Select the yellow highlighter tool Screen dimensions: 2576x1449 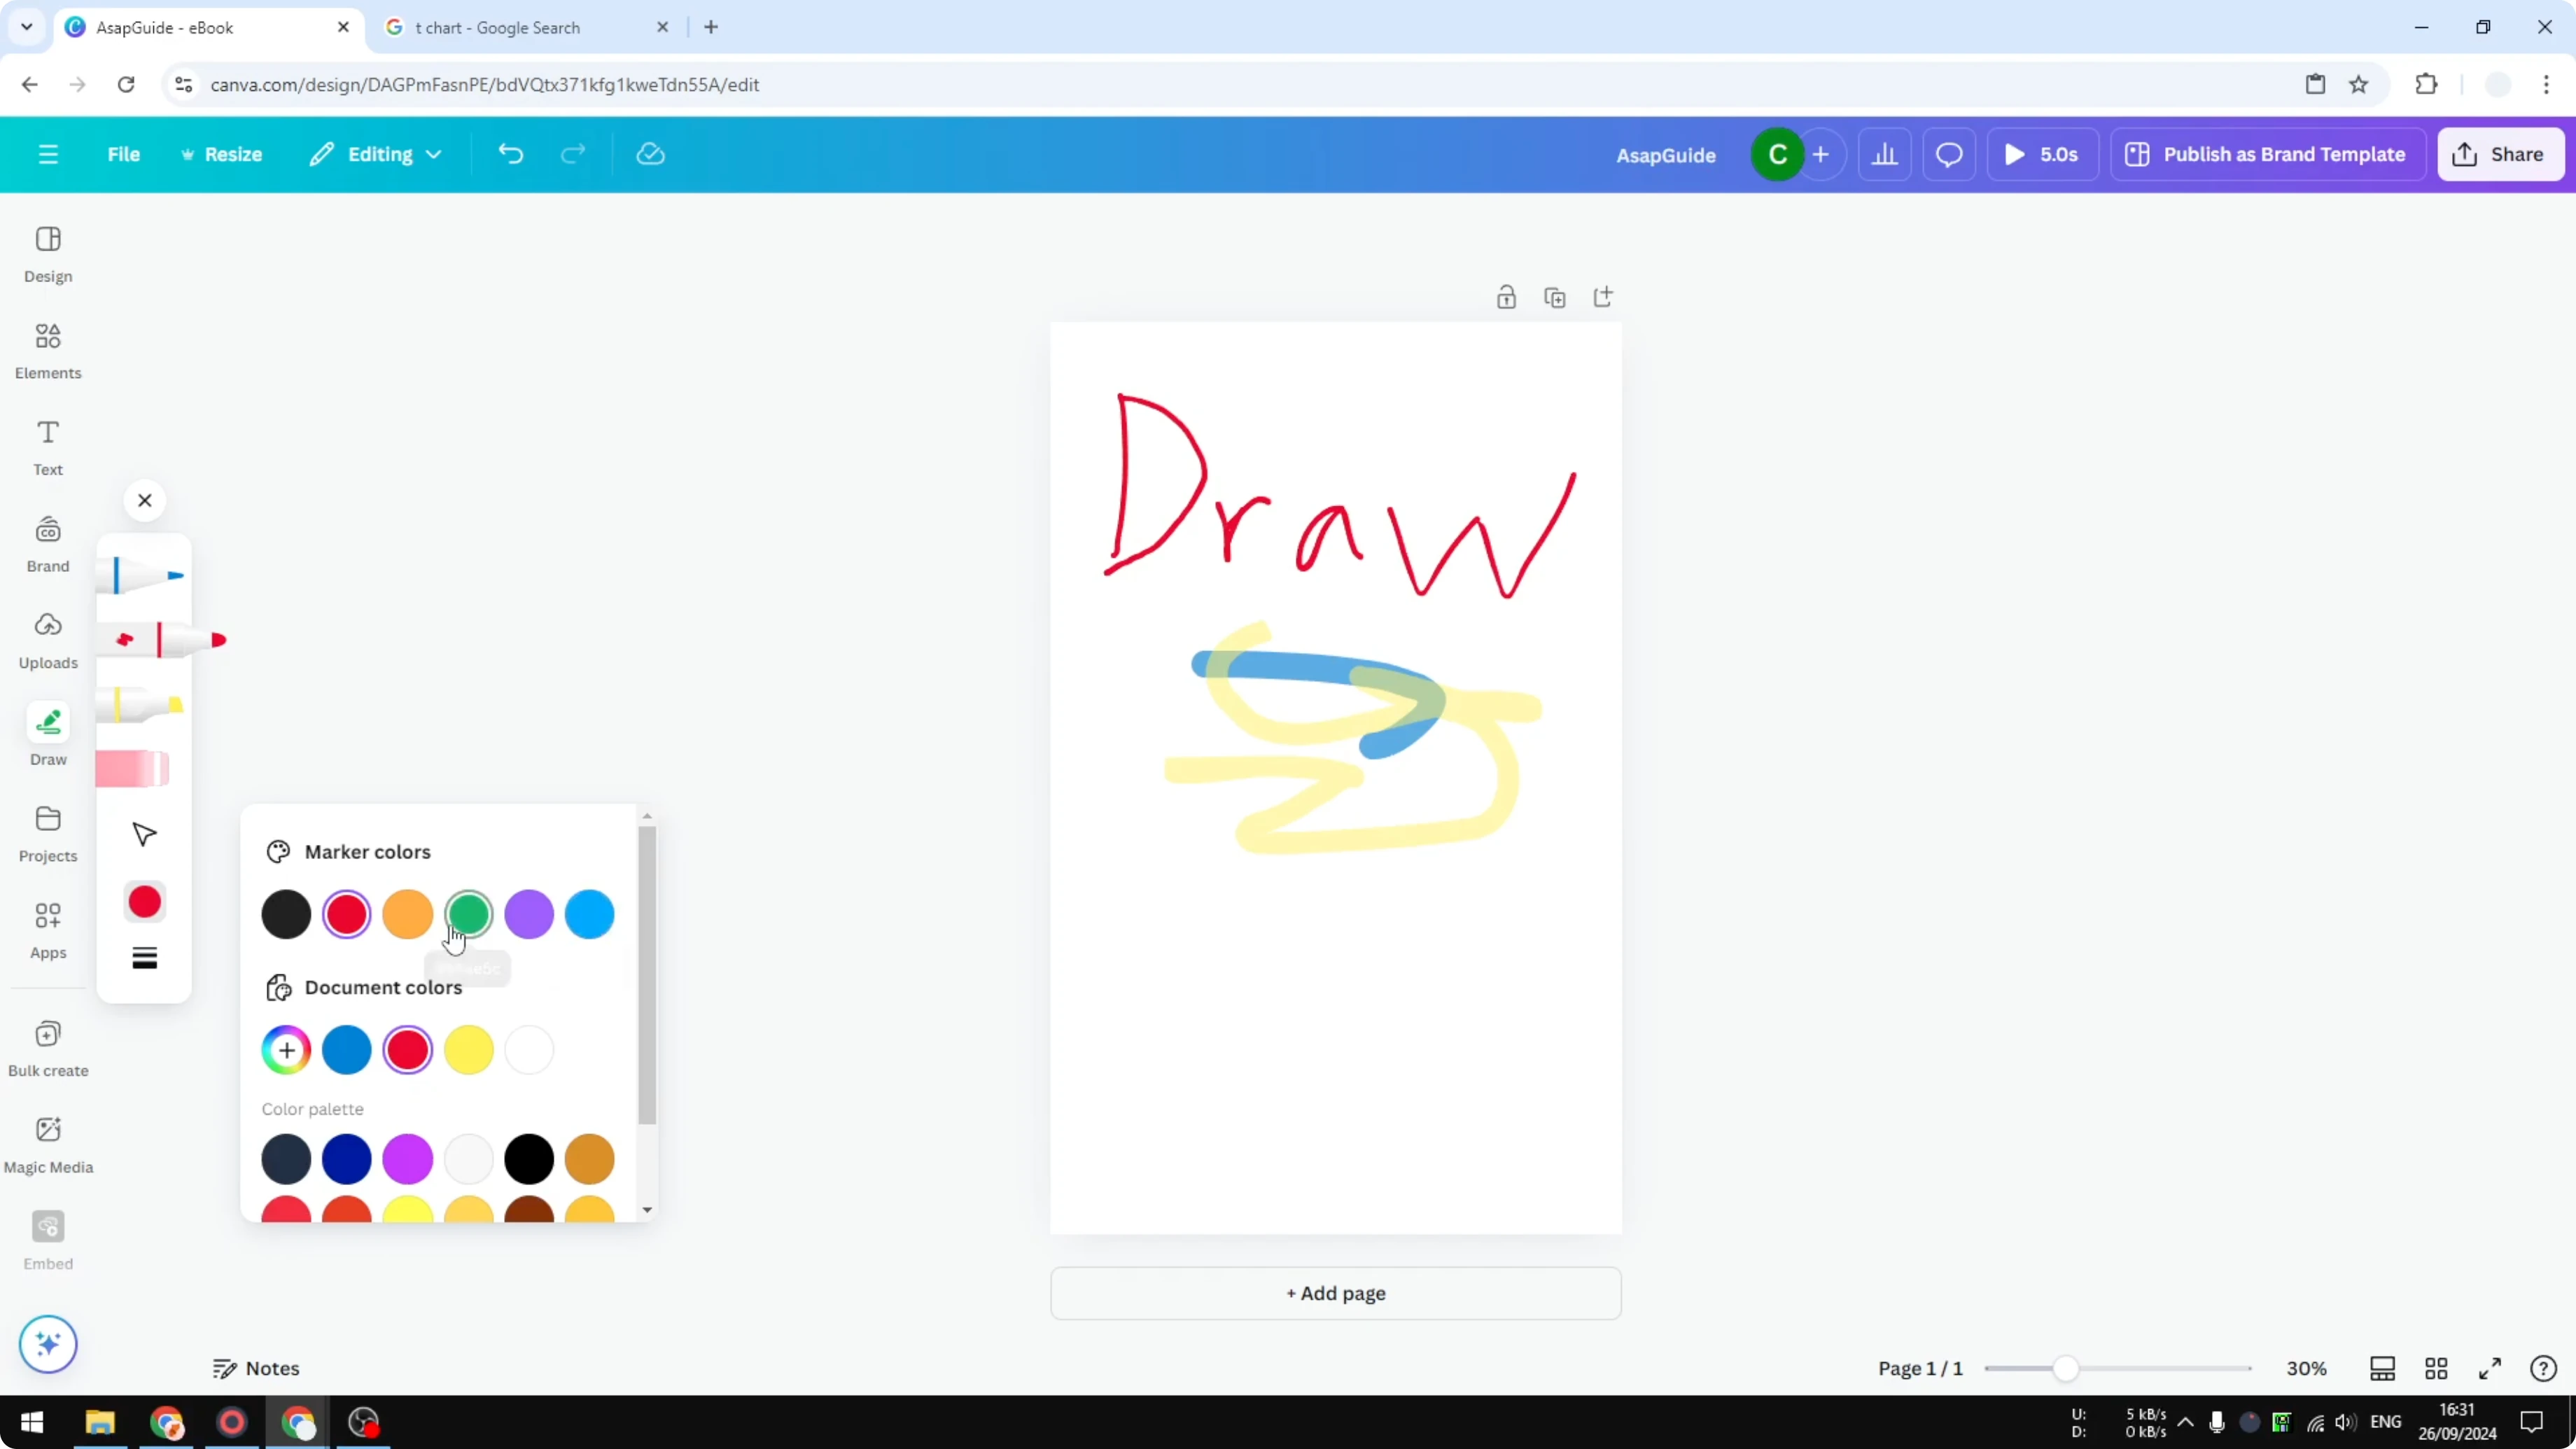(x=140, y=705)
